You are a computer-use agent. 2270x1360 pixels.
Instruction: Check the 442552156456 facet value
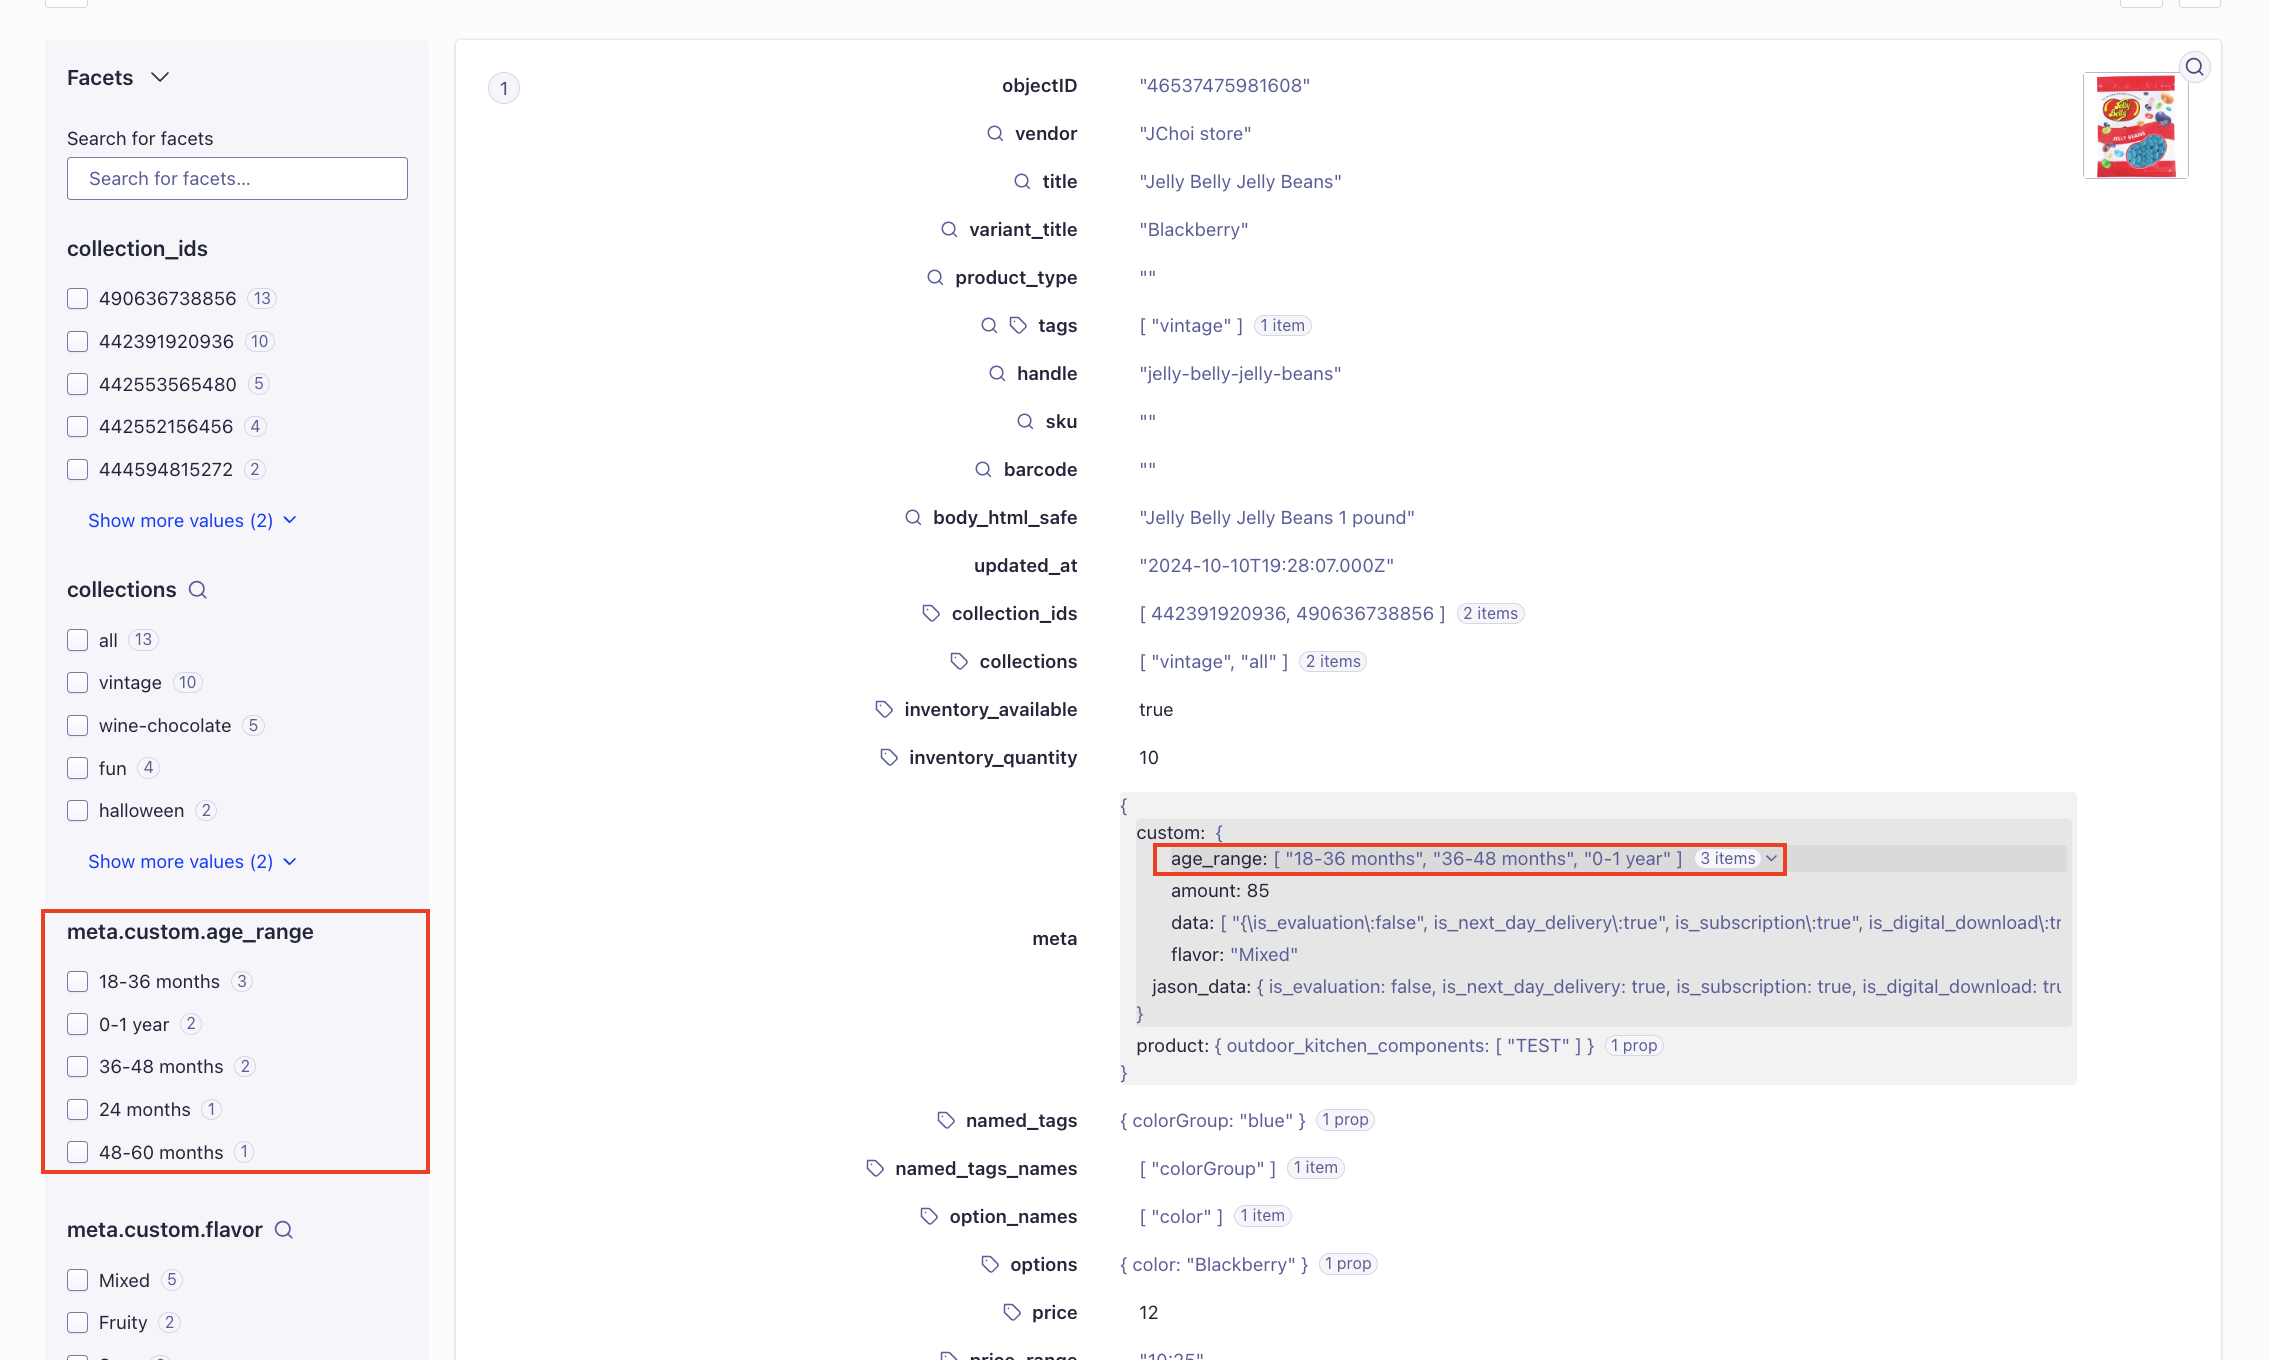pyautogui.click(x=78, y=426)
